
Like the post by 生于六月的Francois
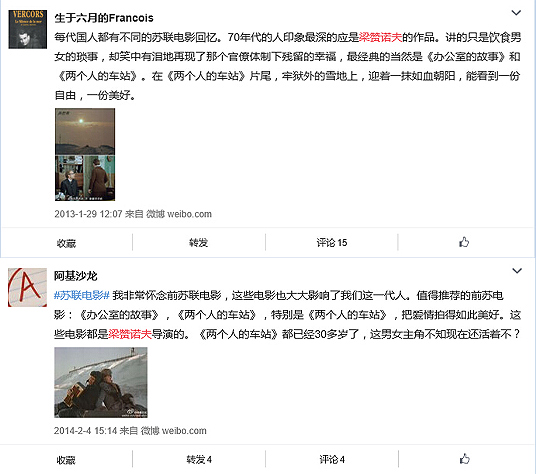point(464,242)
